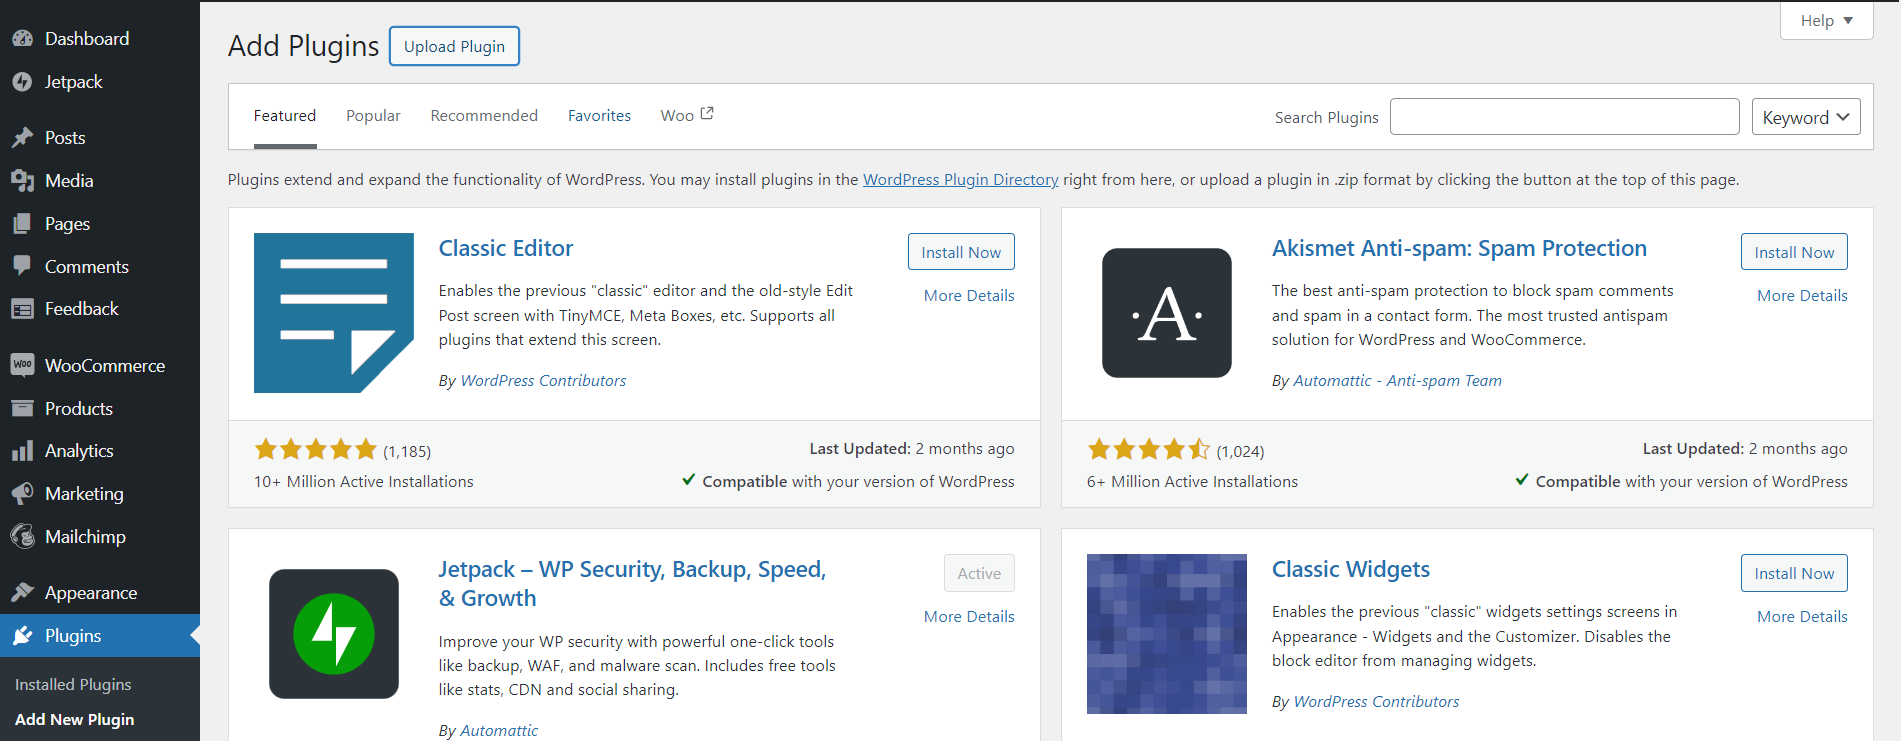Image resolution: width=1901 pixels, height=741 pixels.
Task: Install the Classic Editor plugin
Action: pos(961,252)
